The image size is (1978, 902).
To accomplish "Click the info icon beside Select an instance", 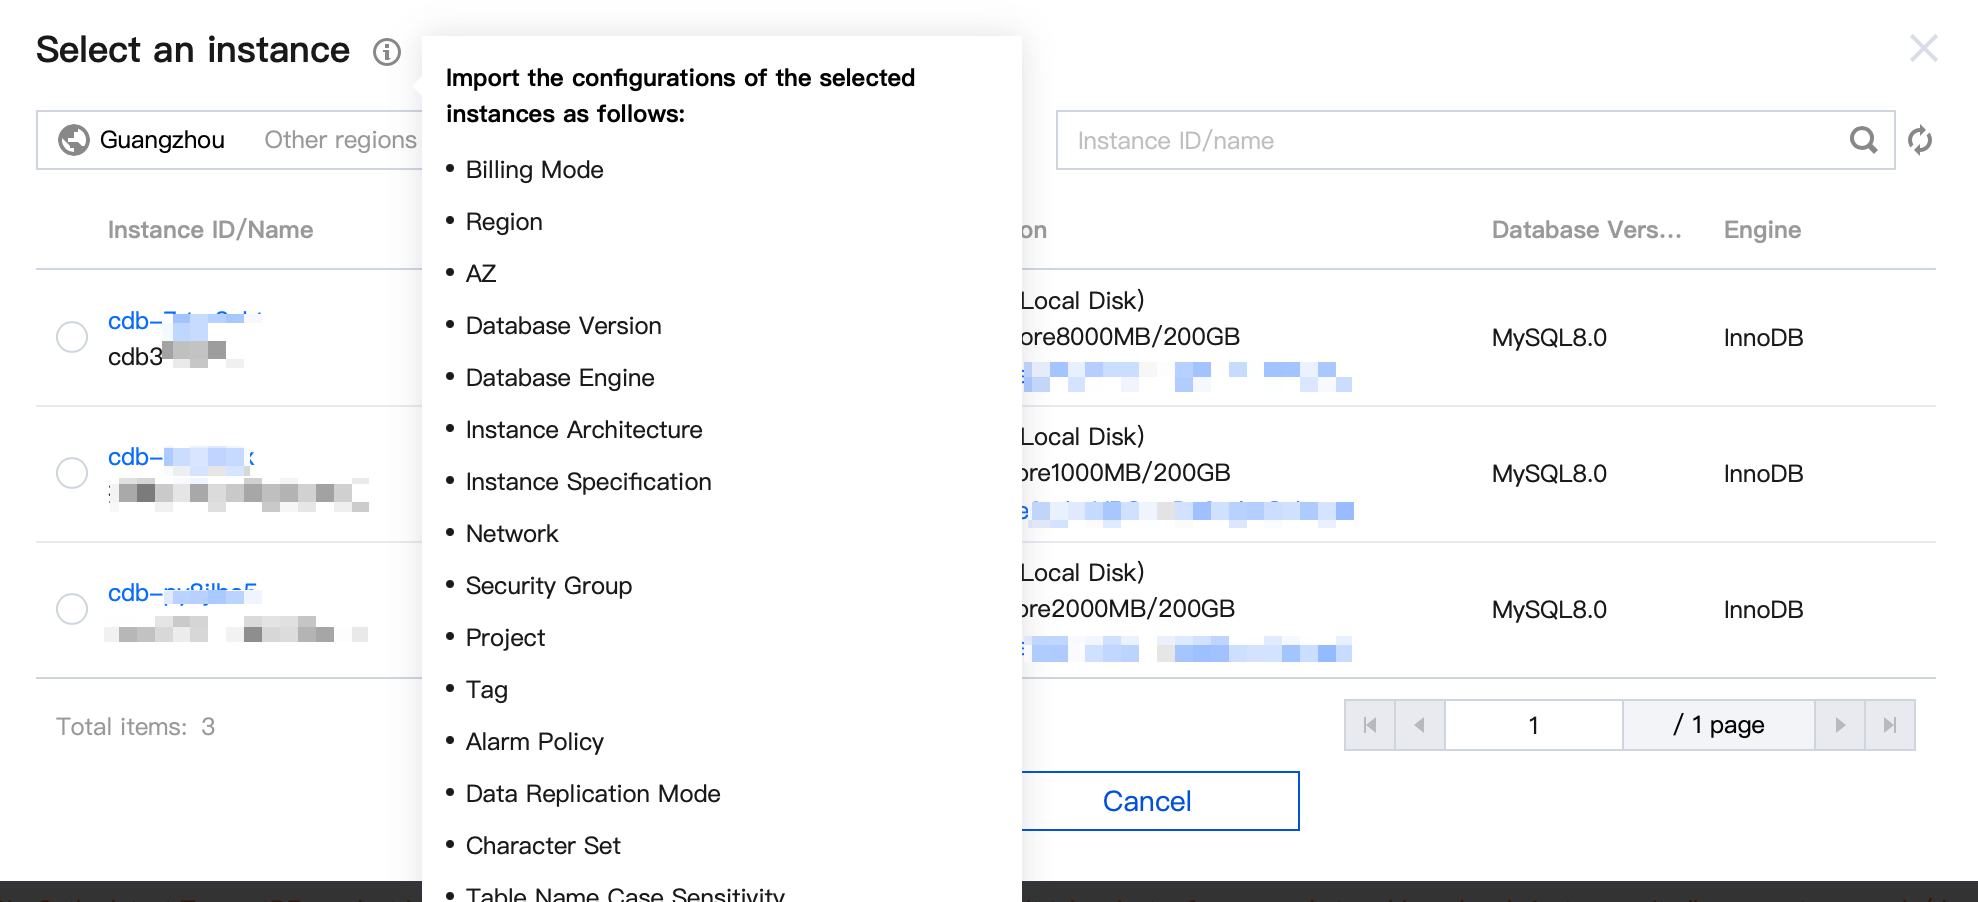I will click(x=387, y=52).
